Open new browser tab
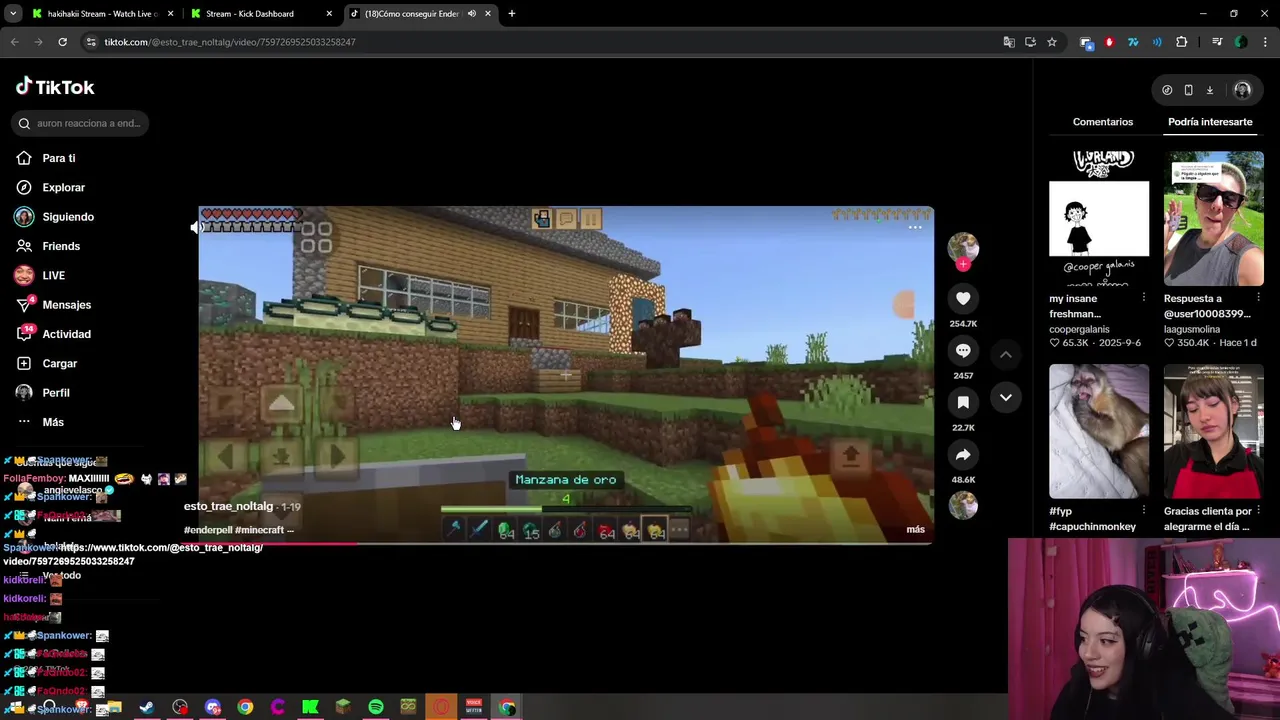The width and height of the screenshot is (1280, 720). coord(511,14)
